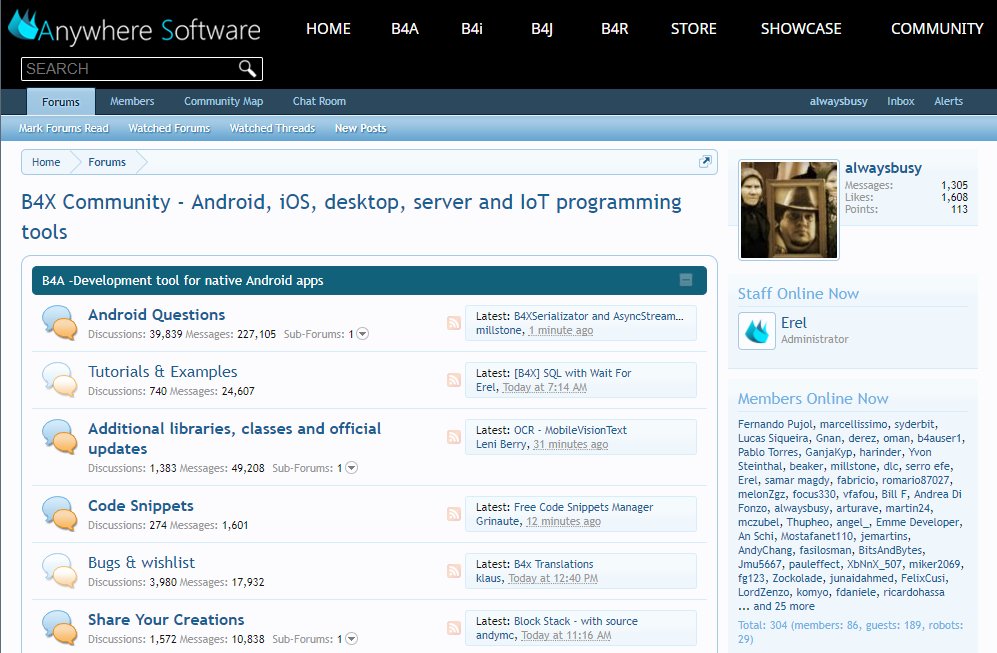Click the Additional libraries speech bubble icon
The image size is (997, 653).
(x=60, y=437)
